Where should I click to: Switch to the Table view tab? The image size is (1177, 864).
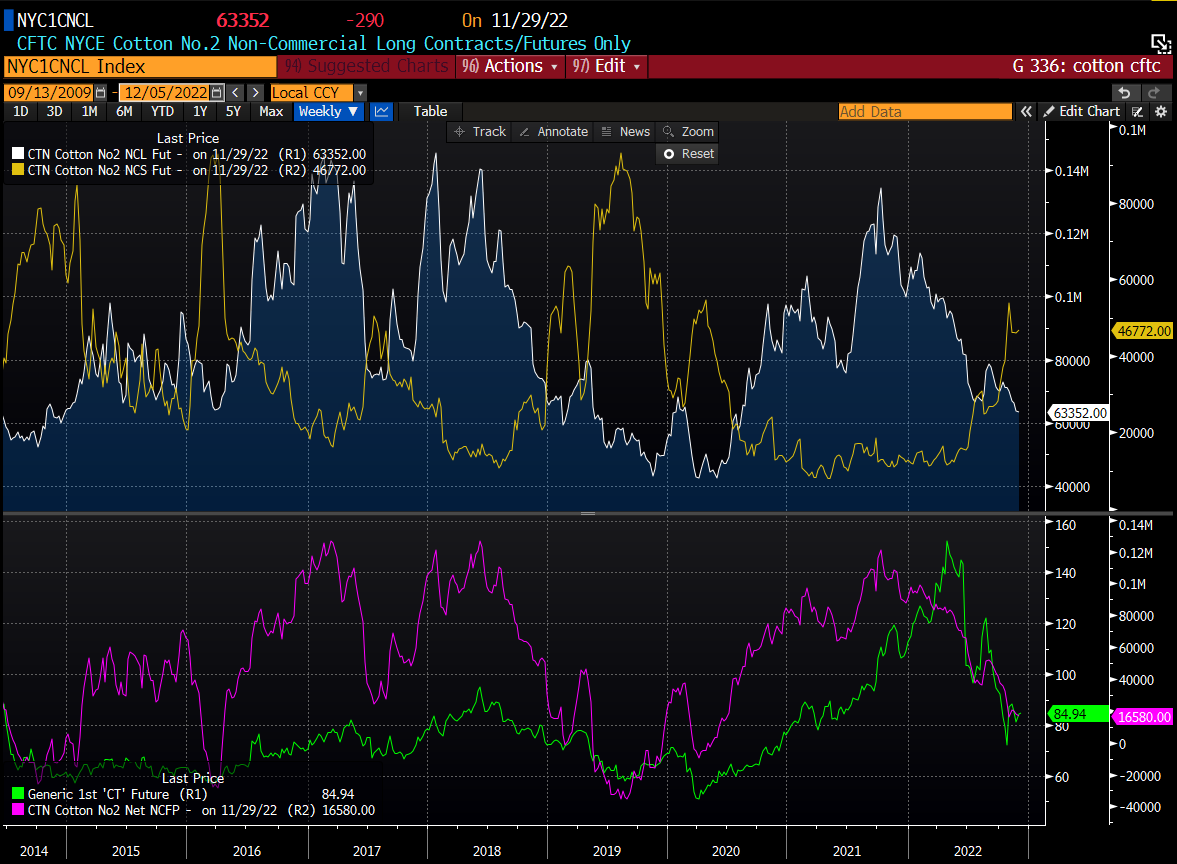(x=430, y=112)
